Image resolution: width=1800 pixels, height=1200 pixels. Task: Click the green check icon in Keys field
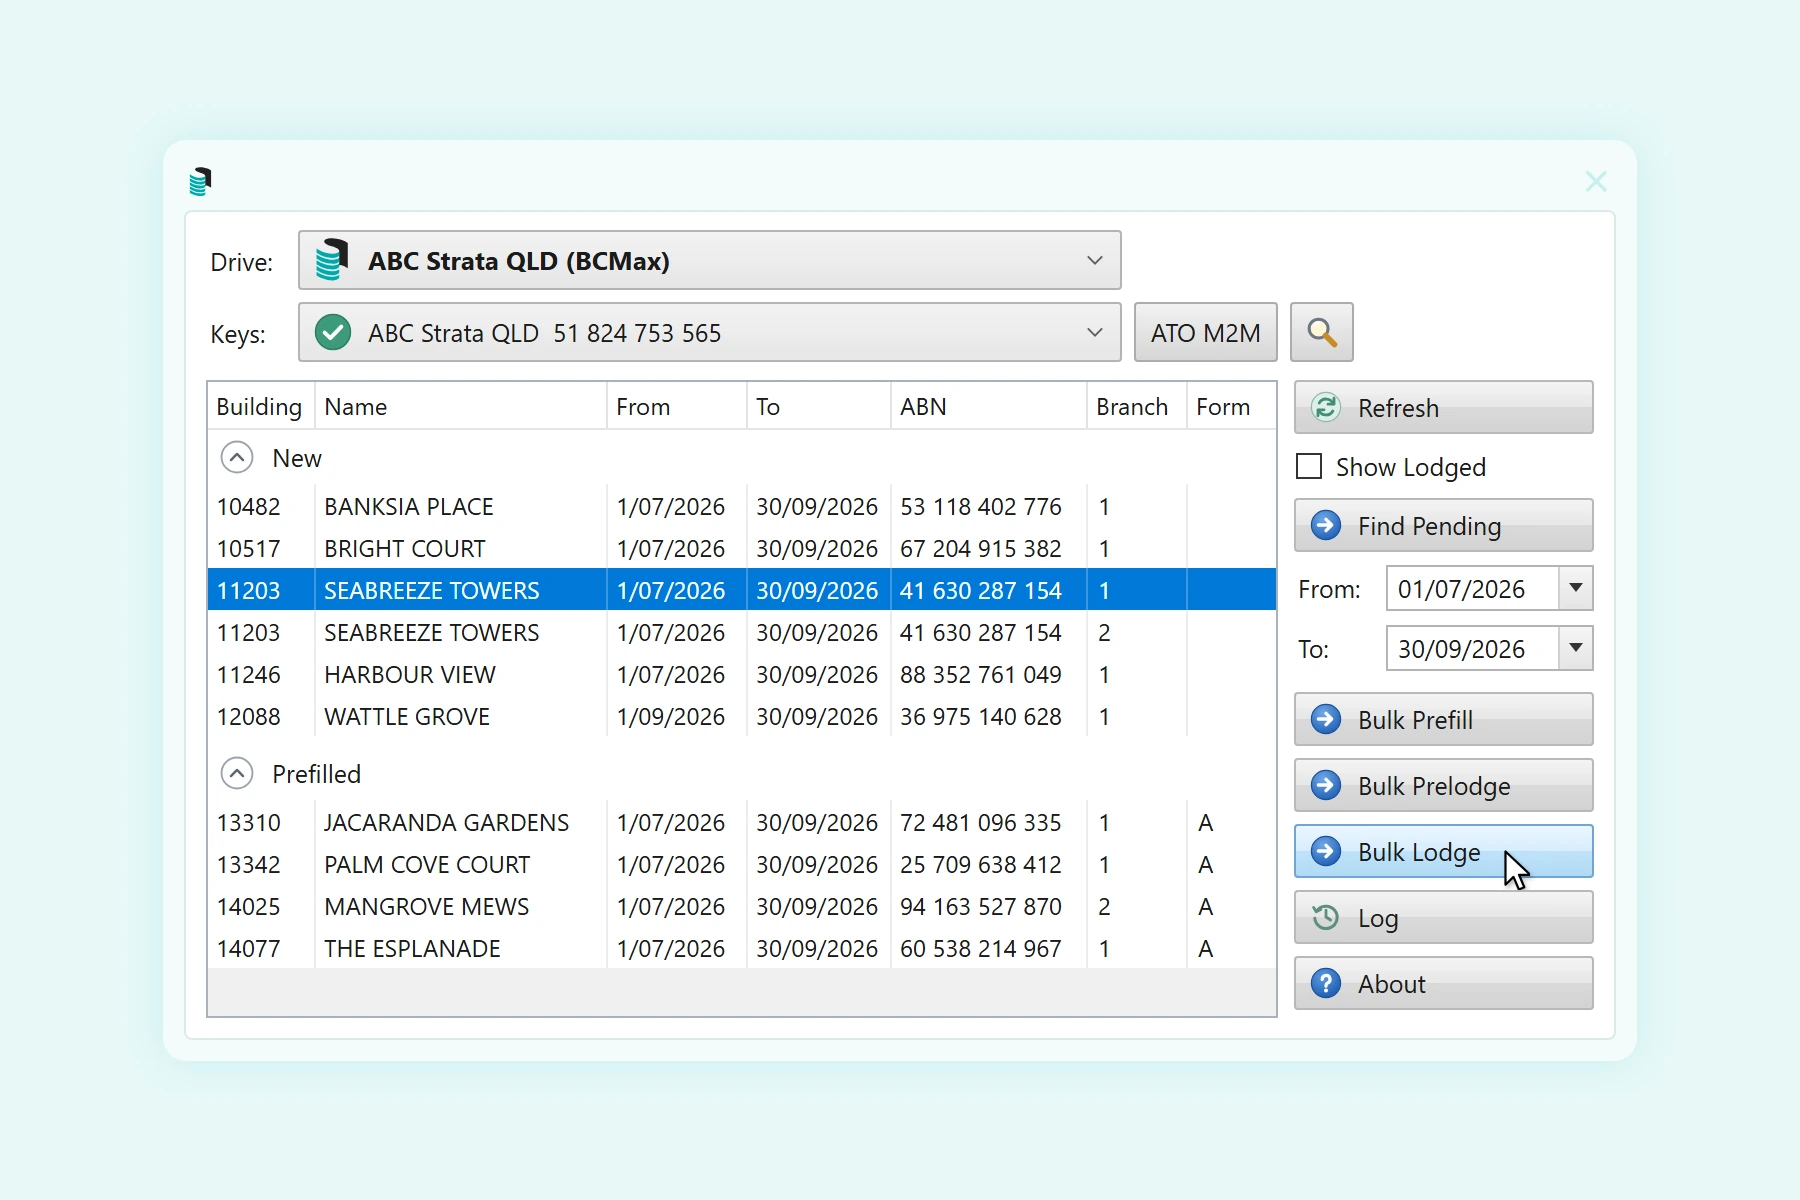333,332
